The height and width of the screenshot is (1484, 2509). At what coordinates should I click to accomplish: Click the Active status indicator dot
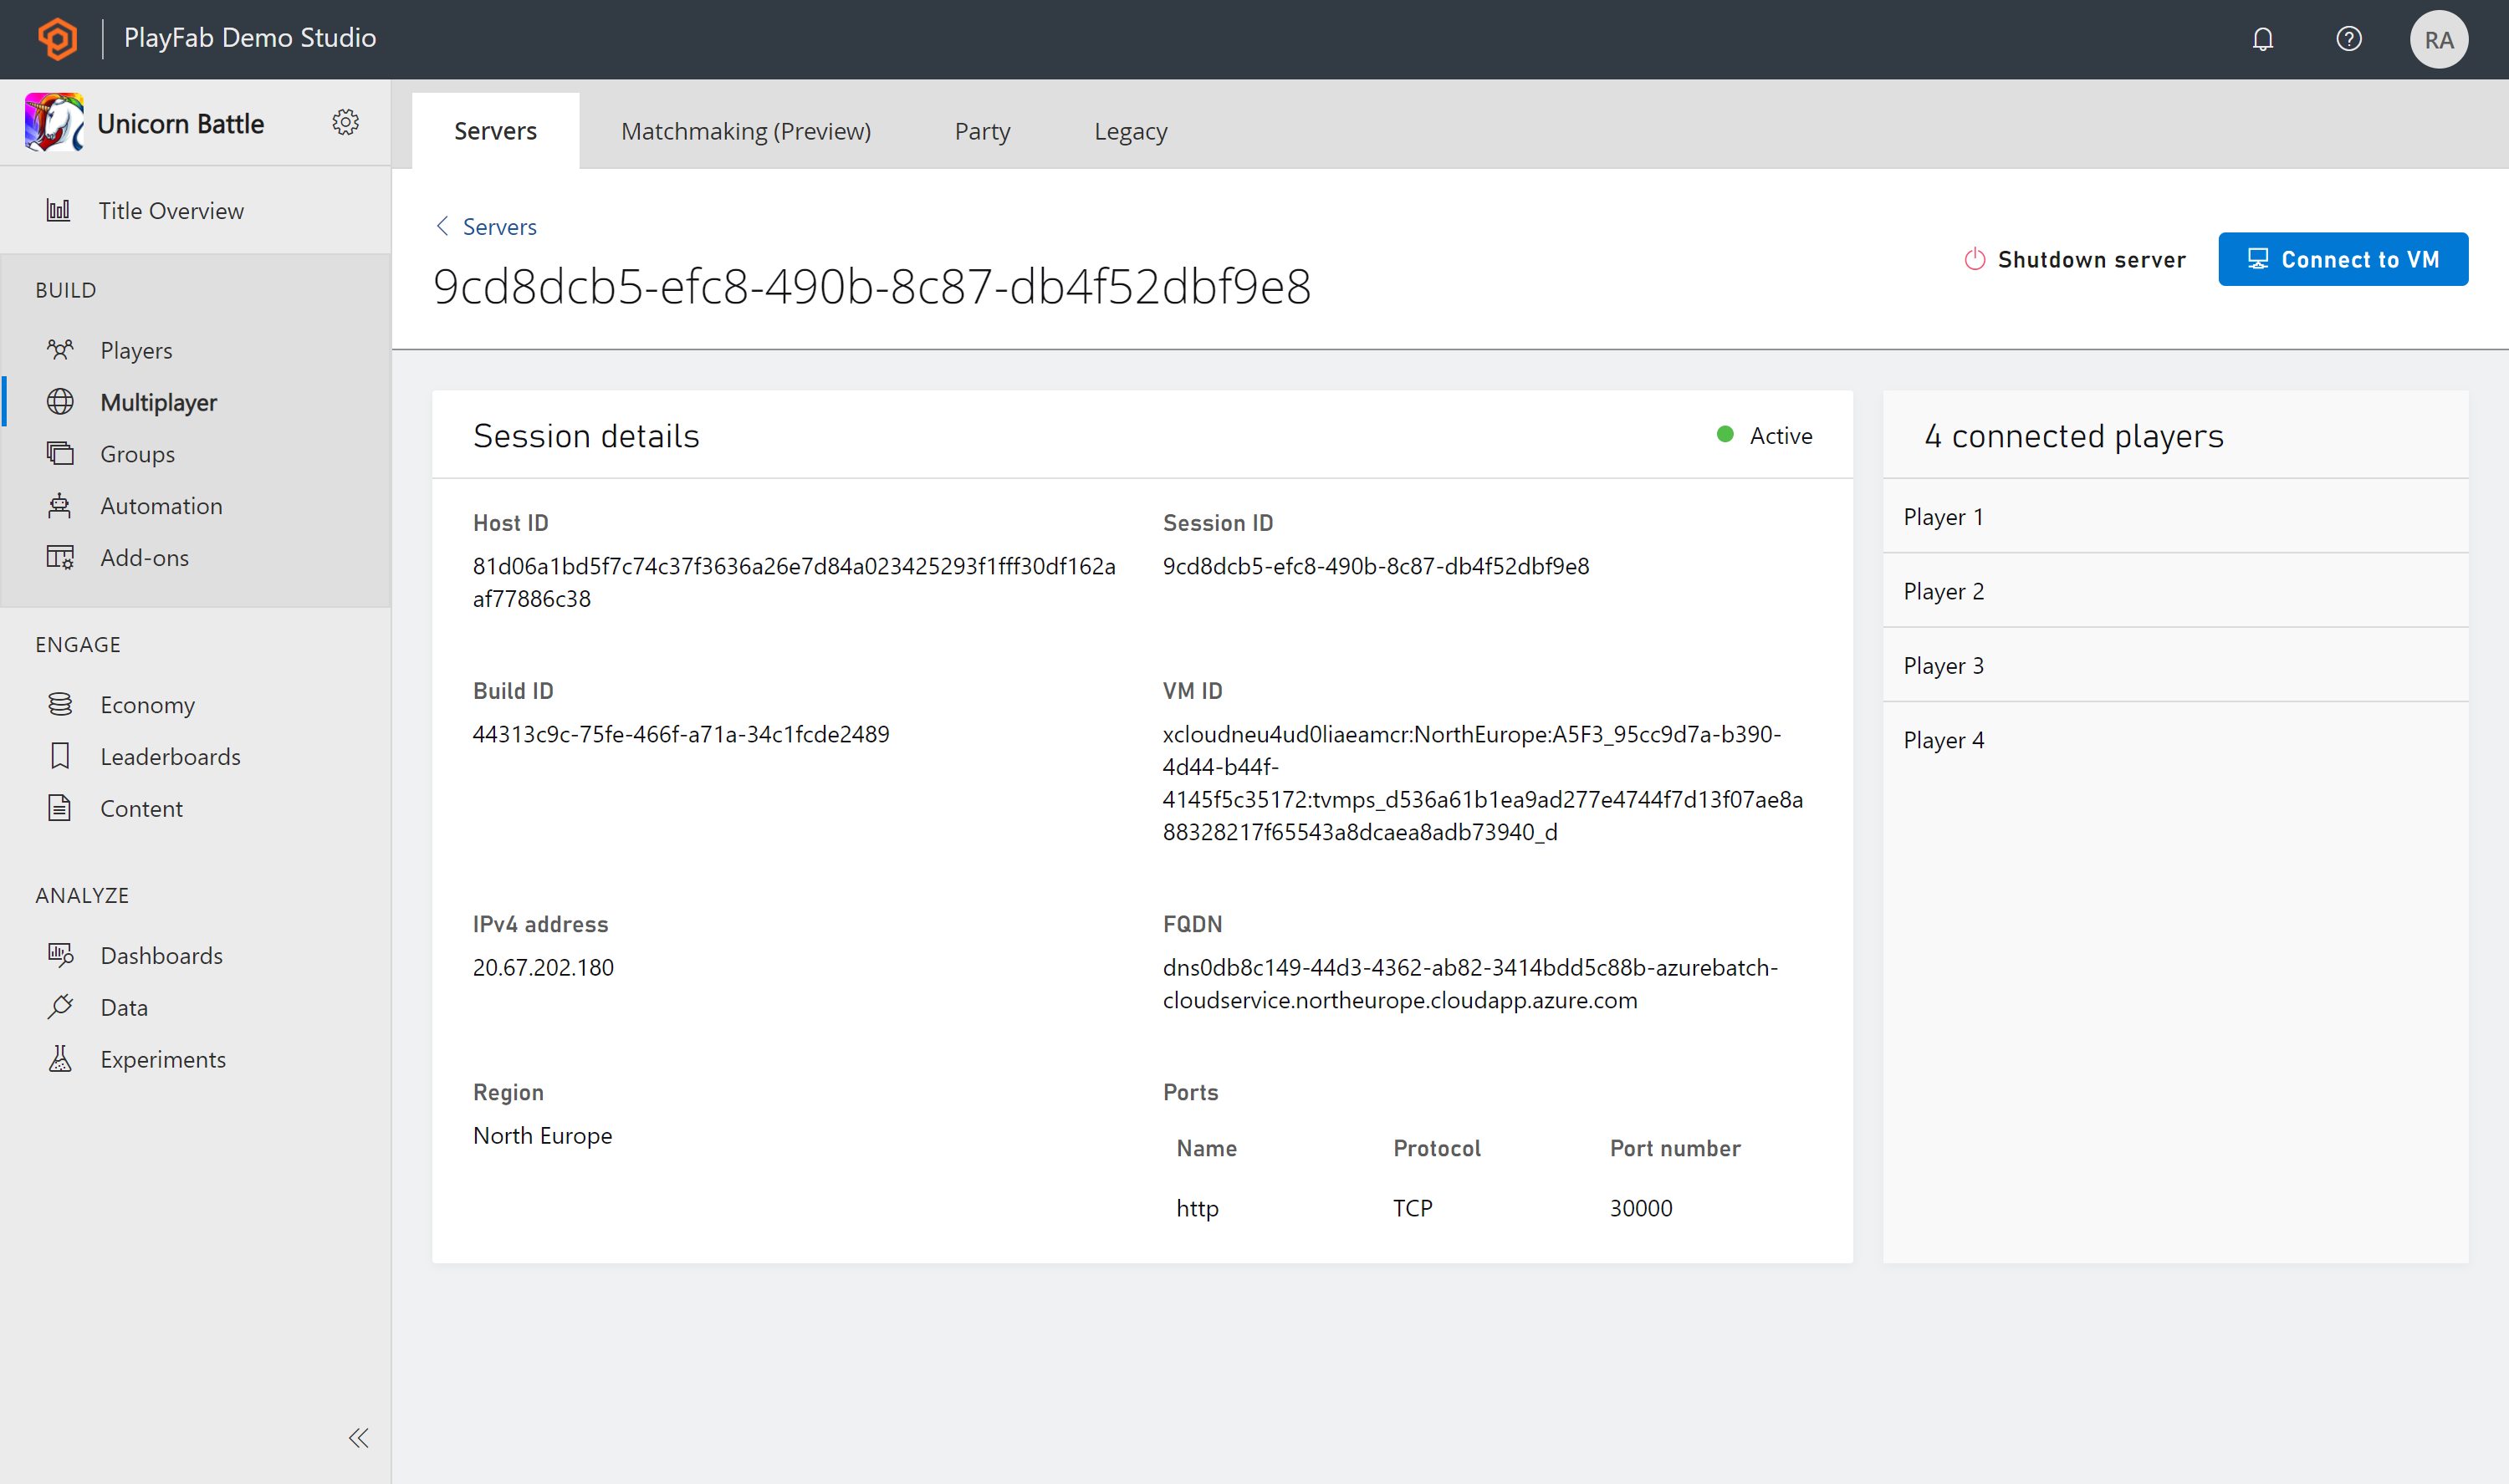(1721, 436)
